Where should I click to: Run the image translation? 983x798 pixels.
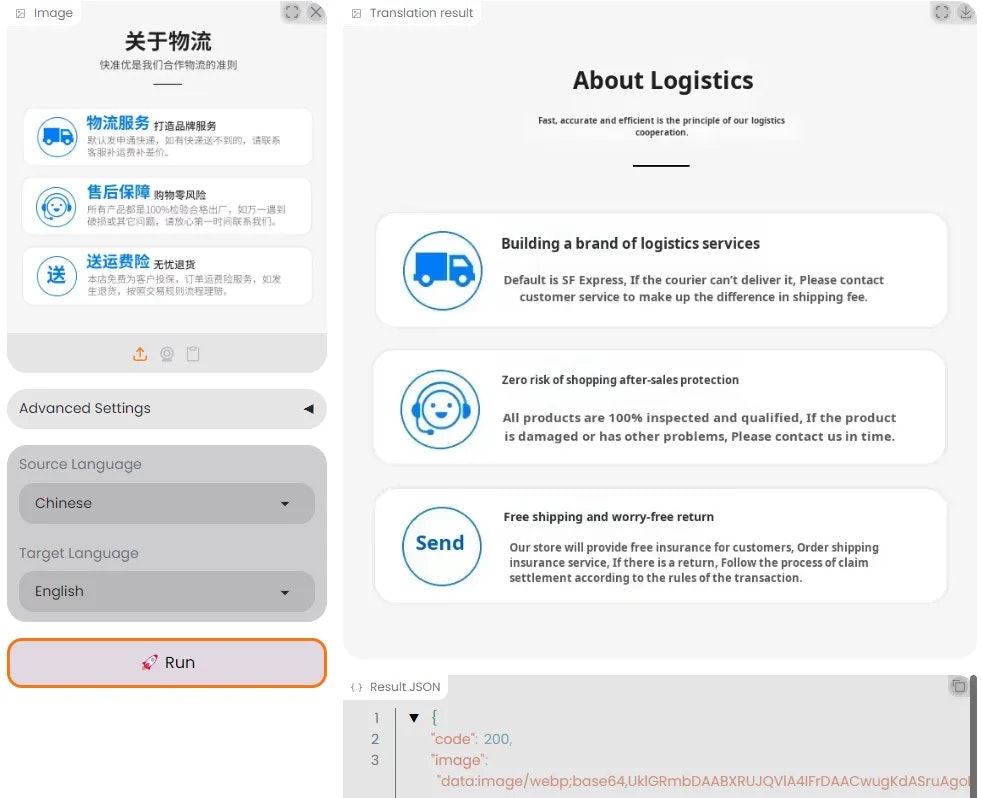(x=166, y=662)
